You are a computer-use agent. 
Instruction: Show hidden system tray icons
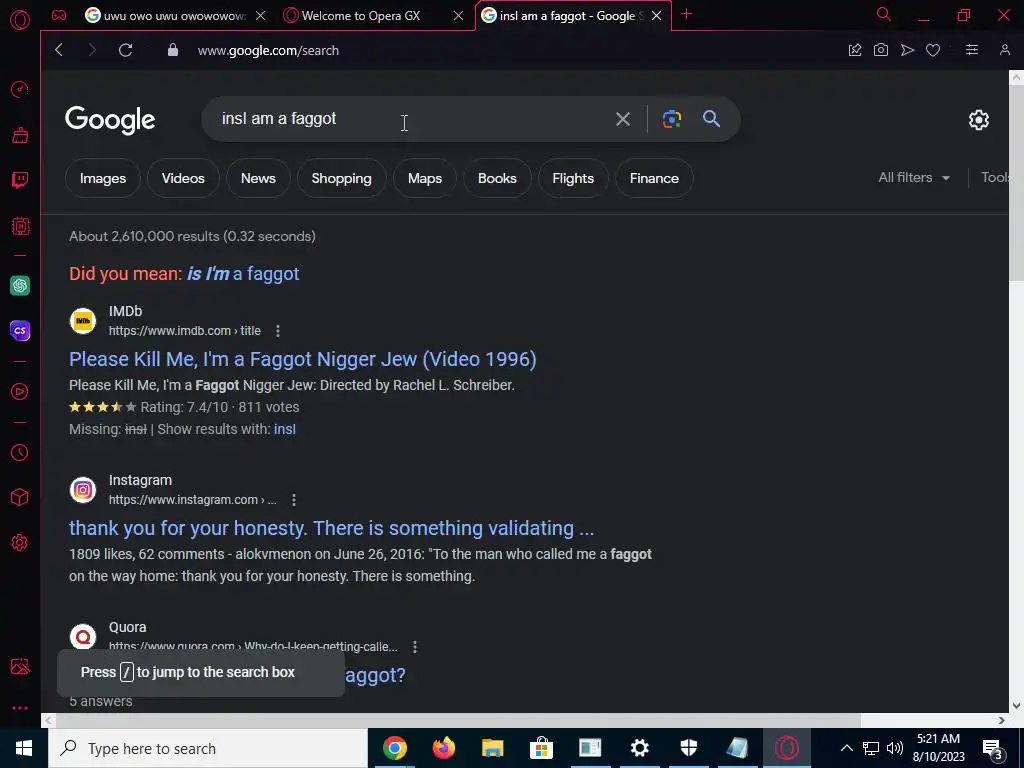846,748
